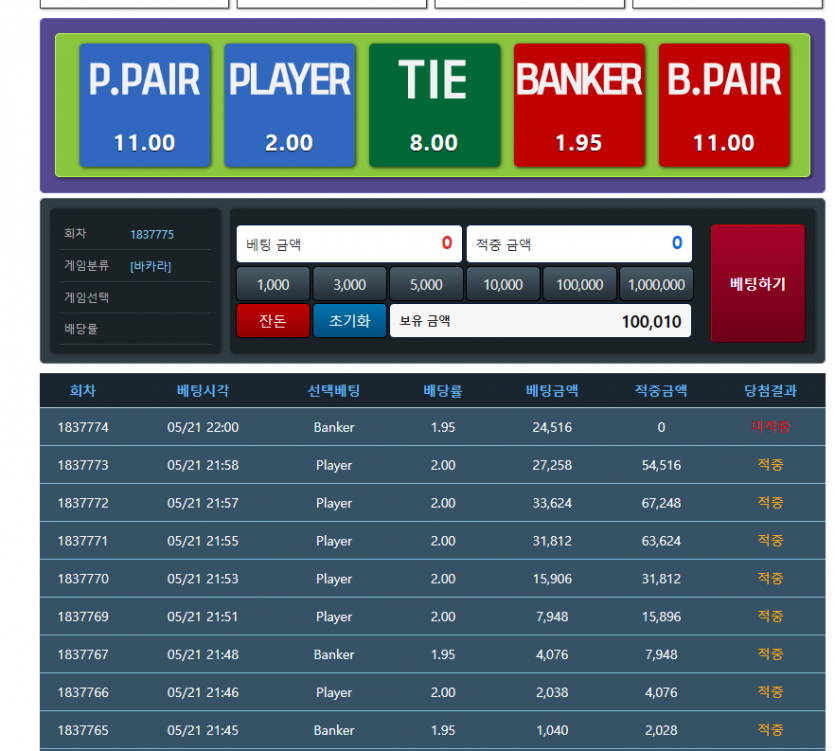Select the PLAYER 2.00 bet tile

tap(290, 105)
